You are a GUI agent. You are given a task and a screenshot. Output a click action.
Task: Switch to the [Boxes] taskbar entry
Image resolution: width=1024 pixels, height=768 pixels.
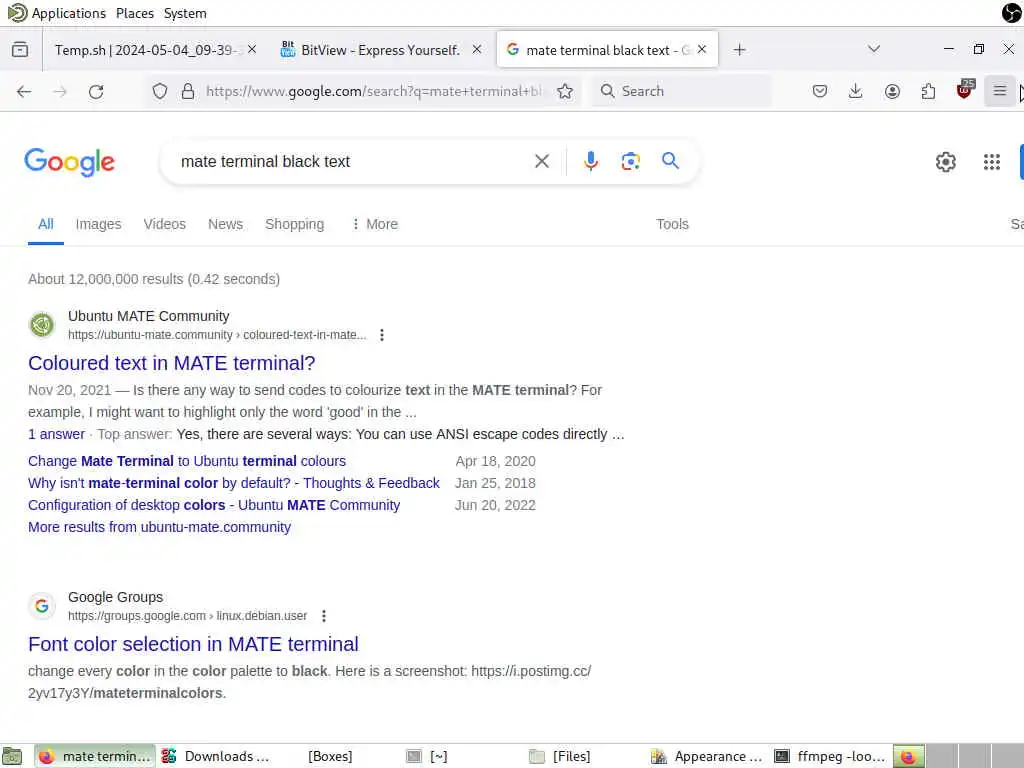coord(330,756)
